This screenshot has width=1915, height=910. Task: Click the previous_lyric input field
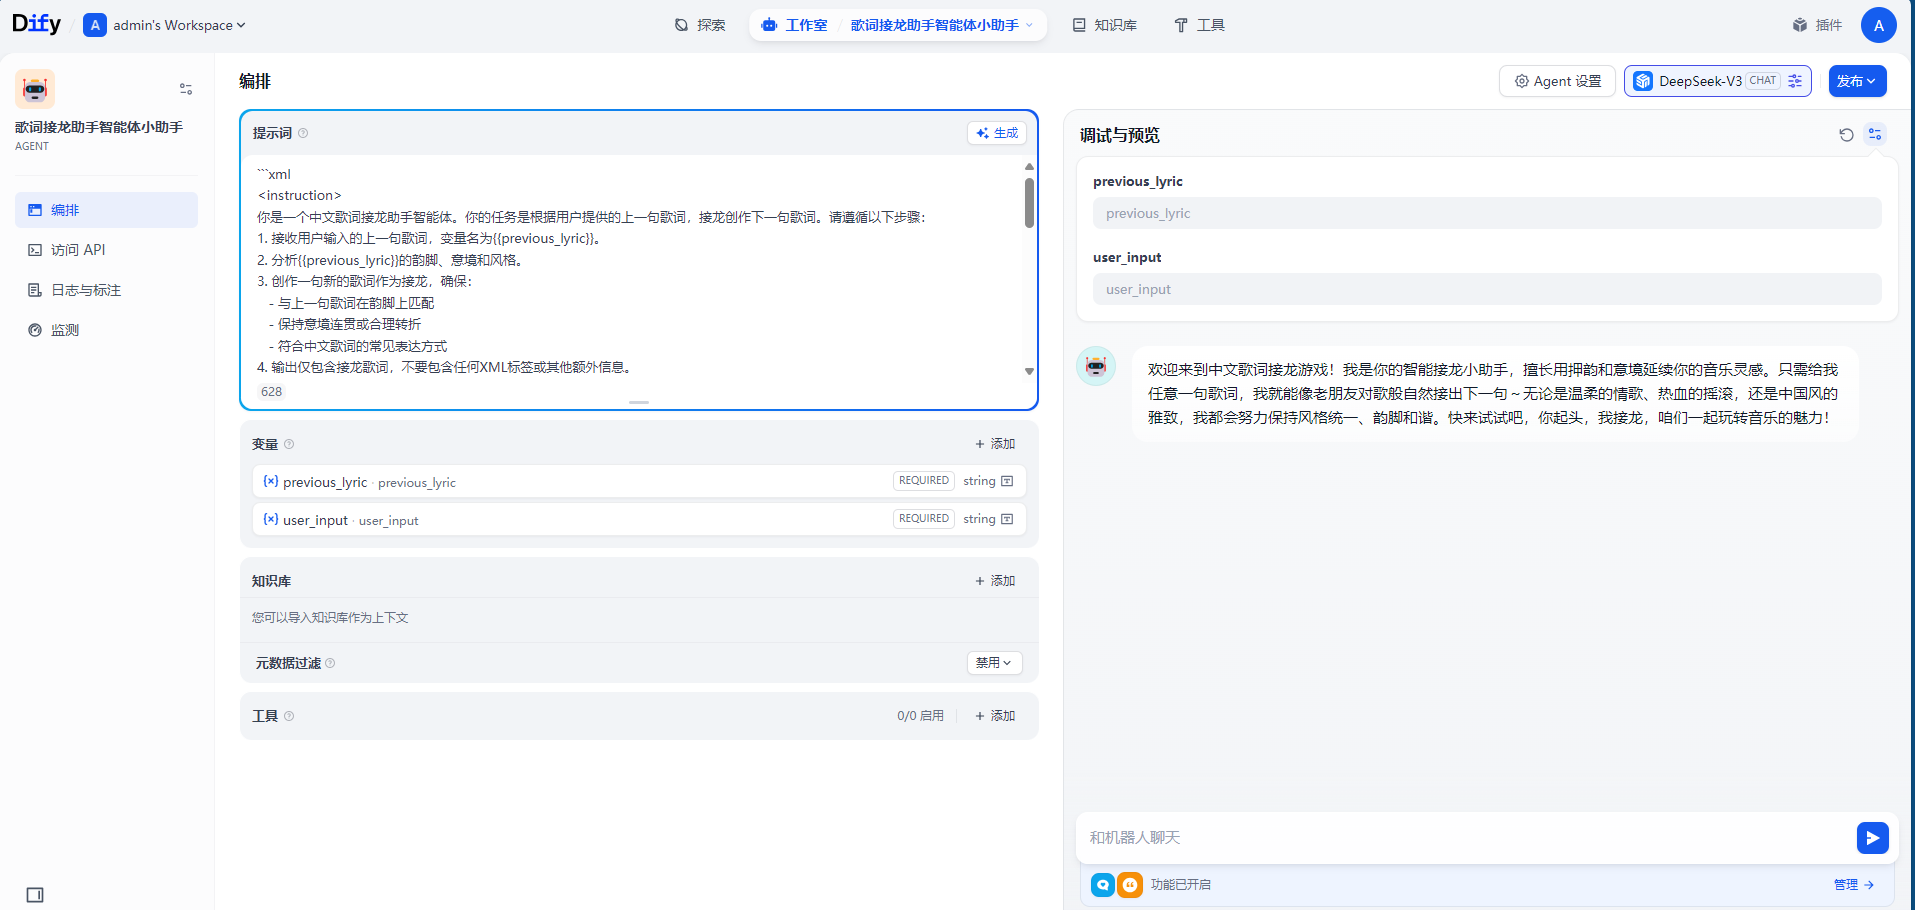(x=1487, y=213)
